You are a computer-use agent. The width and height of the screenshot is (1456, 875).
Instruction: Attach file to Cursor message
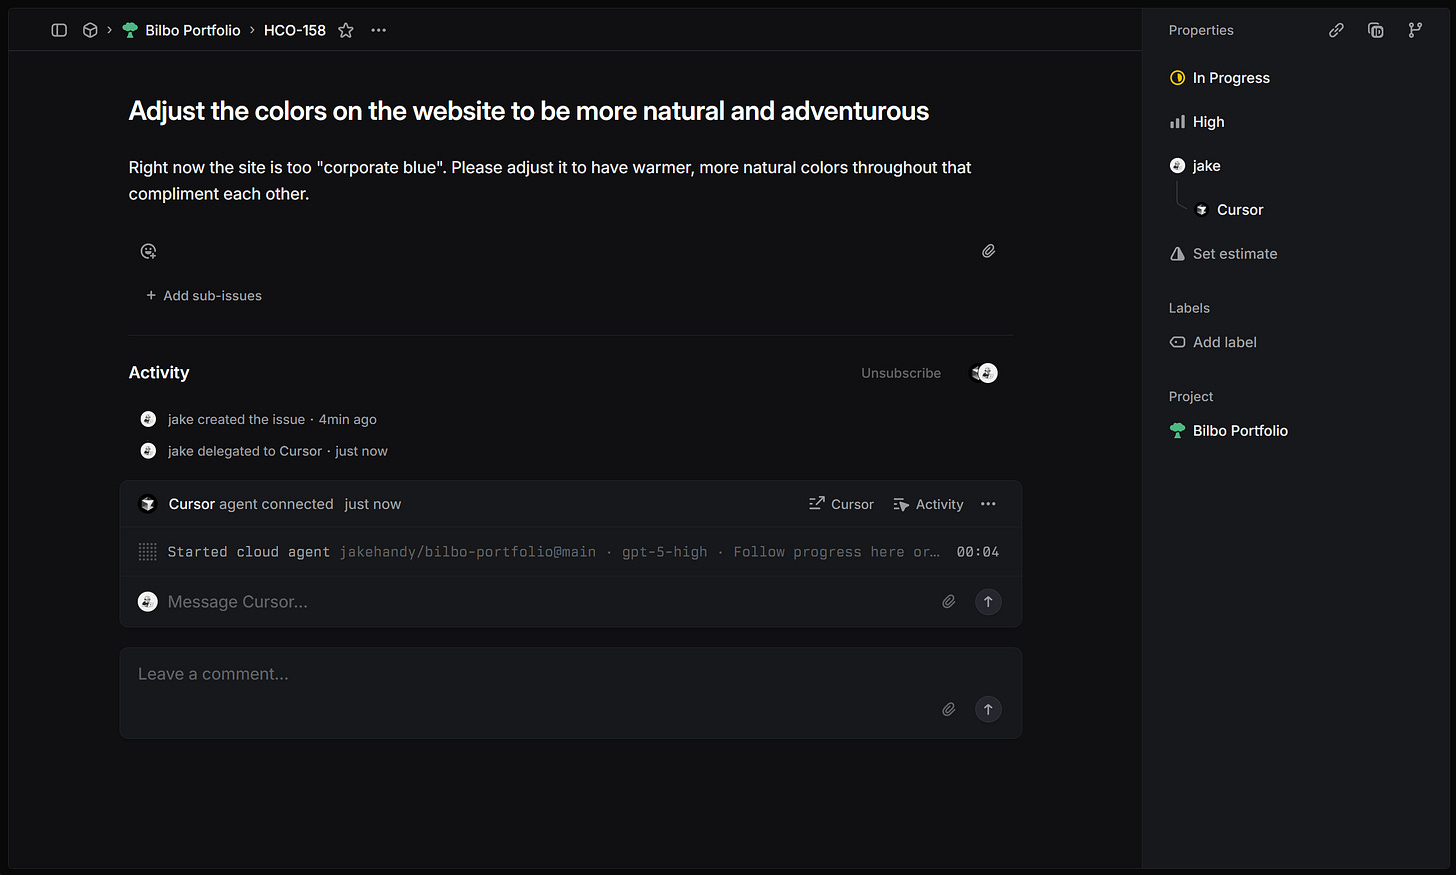[949, 602]
